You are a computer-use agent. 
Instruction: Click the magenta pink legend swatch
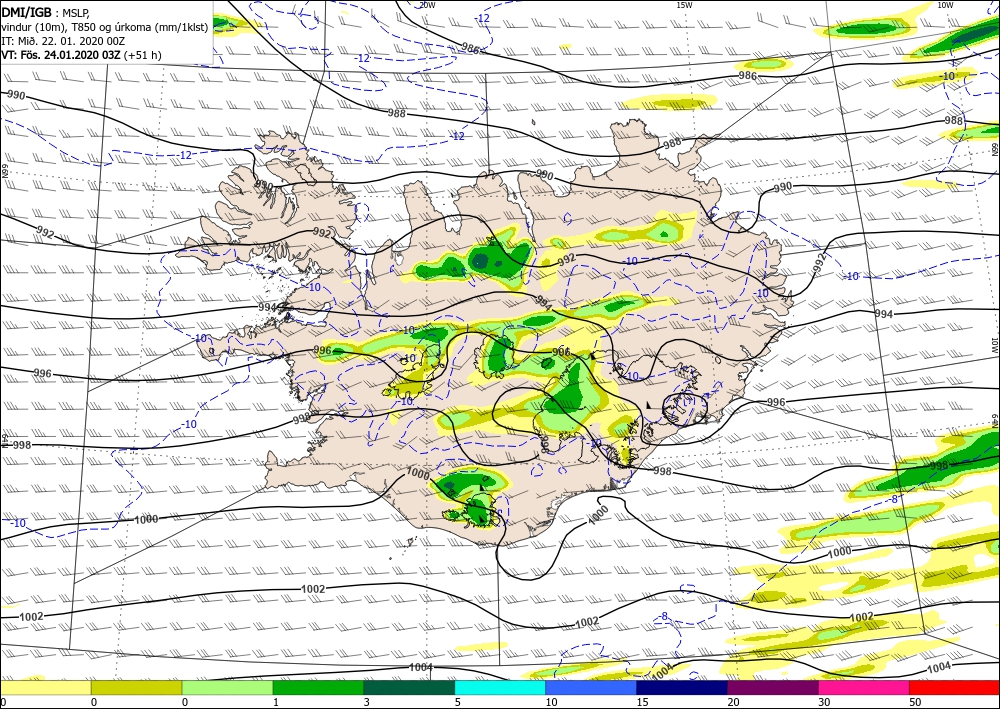(864, 687)
